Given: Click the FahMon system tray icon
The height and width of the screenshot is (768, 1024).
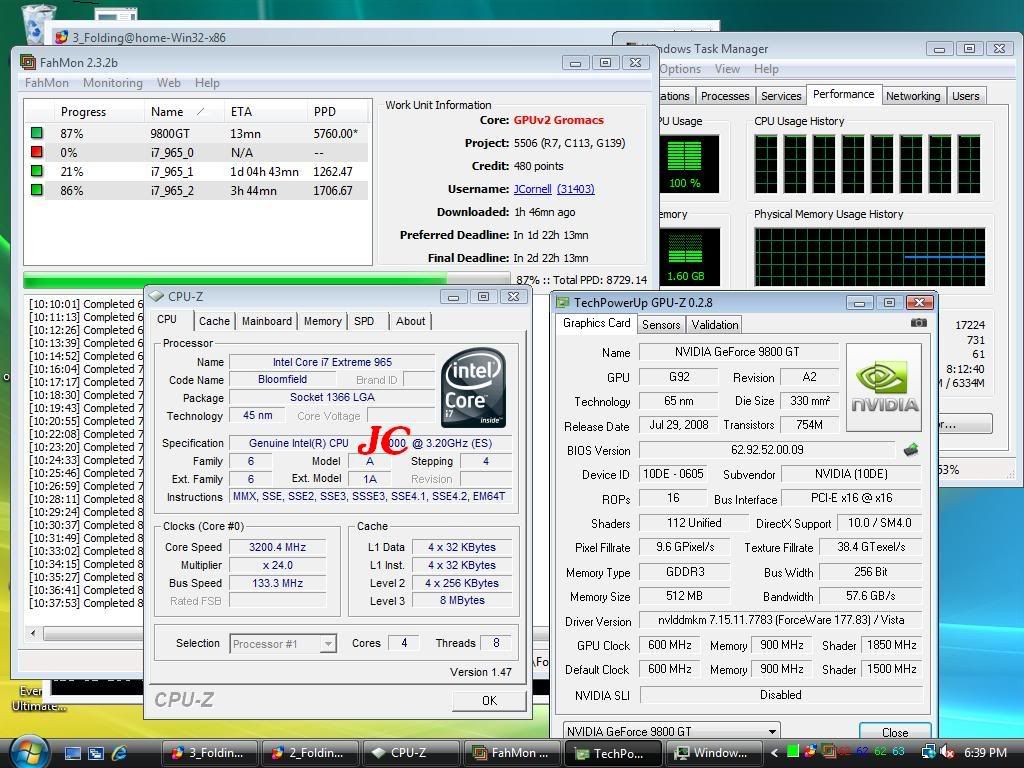Looking at the screenshot, I should click(x=828, y=752).
